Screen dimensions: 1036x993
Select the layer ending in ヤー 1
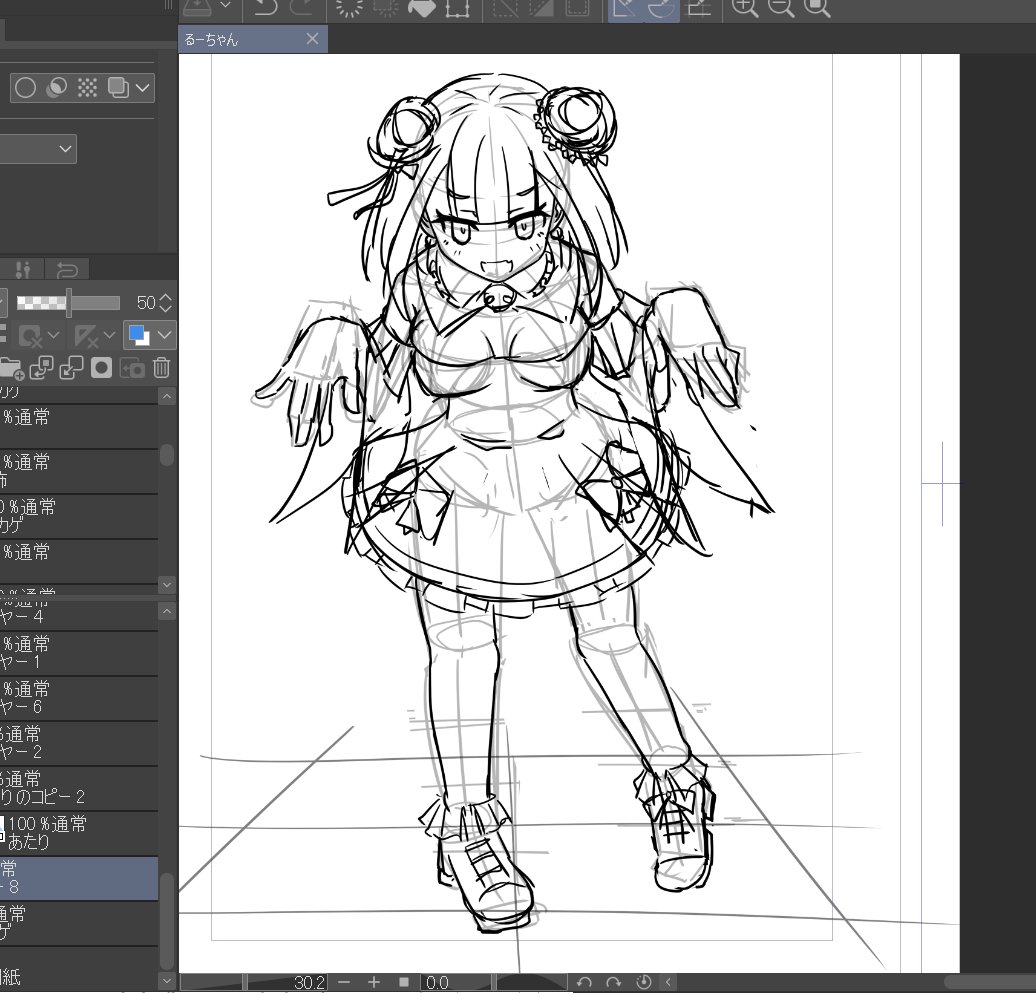tap(79, 653)
